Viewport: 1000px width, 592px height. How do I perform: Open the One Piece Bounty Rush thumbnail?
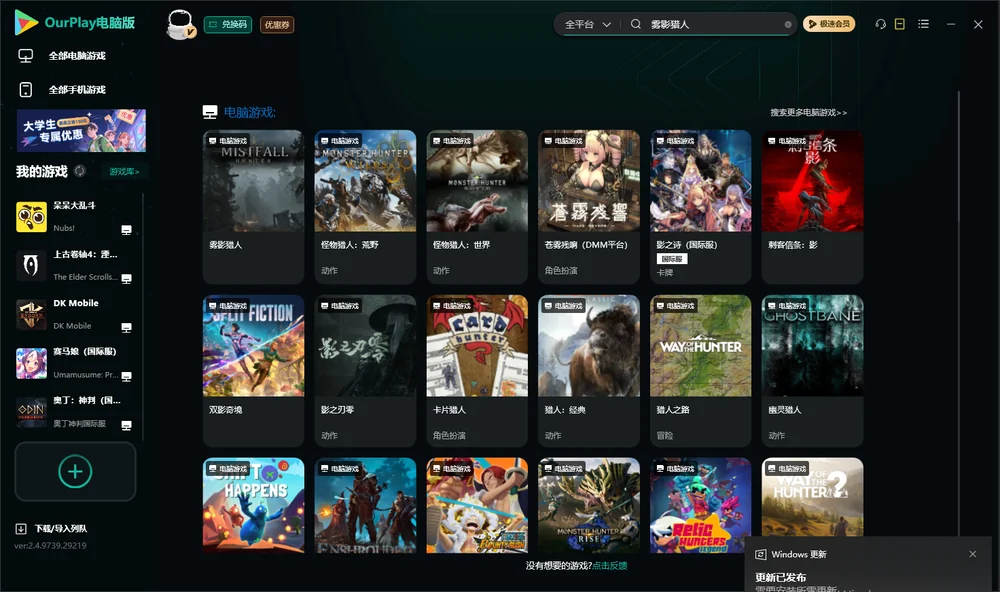(477, 505)
